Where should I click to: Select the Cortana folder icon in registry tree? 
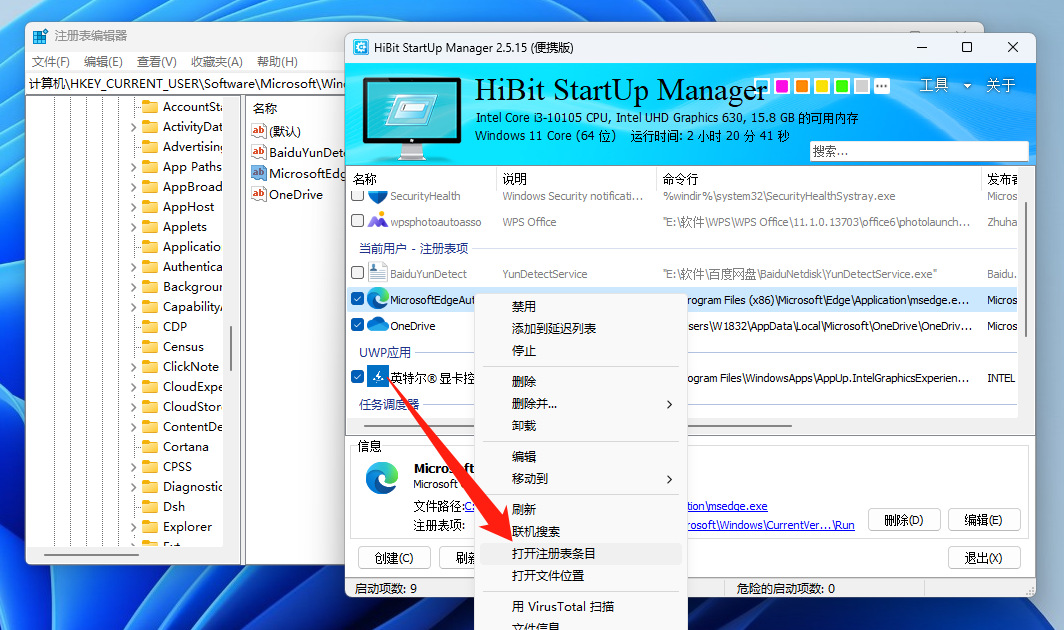pos(150,447)
